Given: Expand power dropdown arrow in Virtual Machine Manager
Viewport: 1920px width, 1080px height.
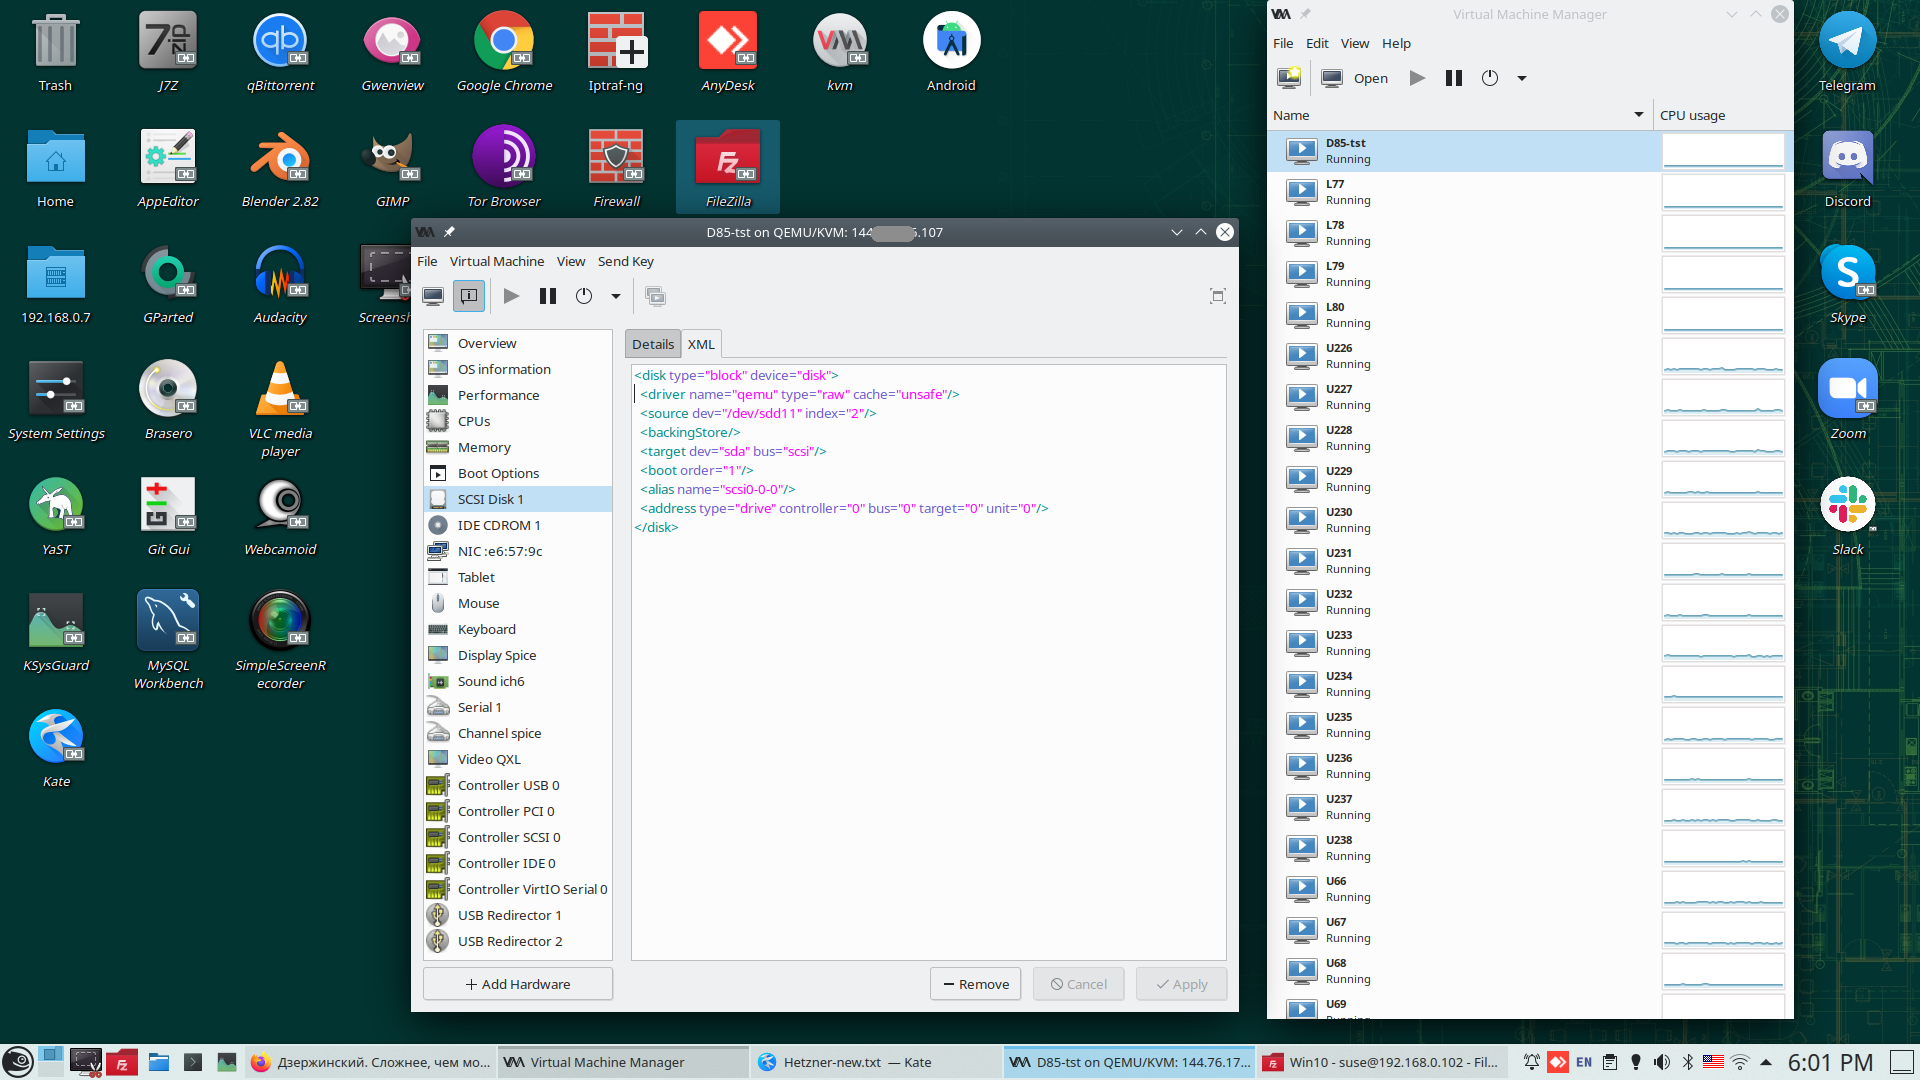Looking at the screenshot, I should 1522,78.
